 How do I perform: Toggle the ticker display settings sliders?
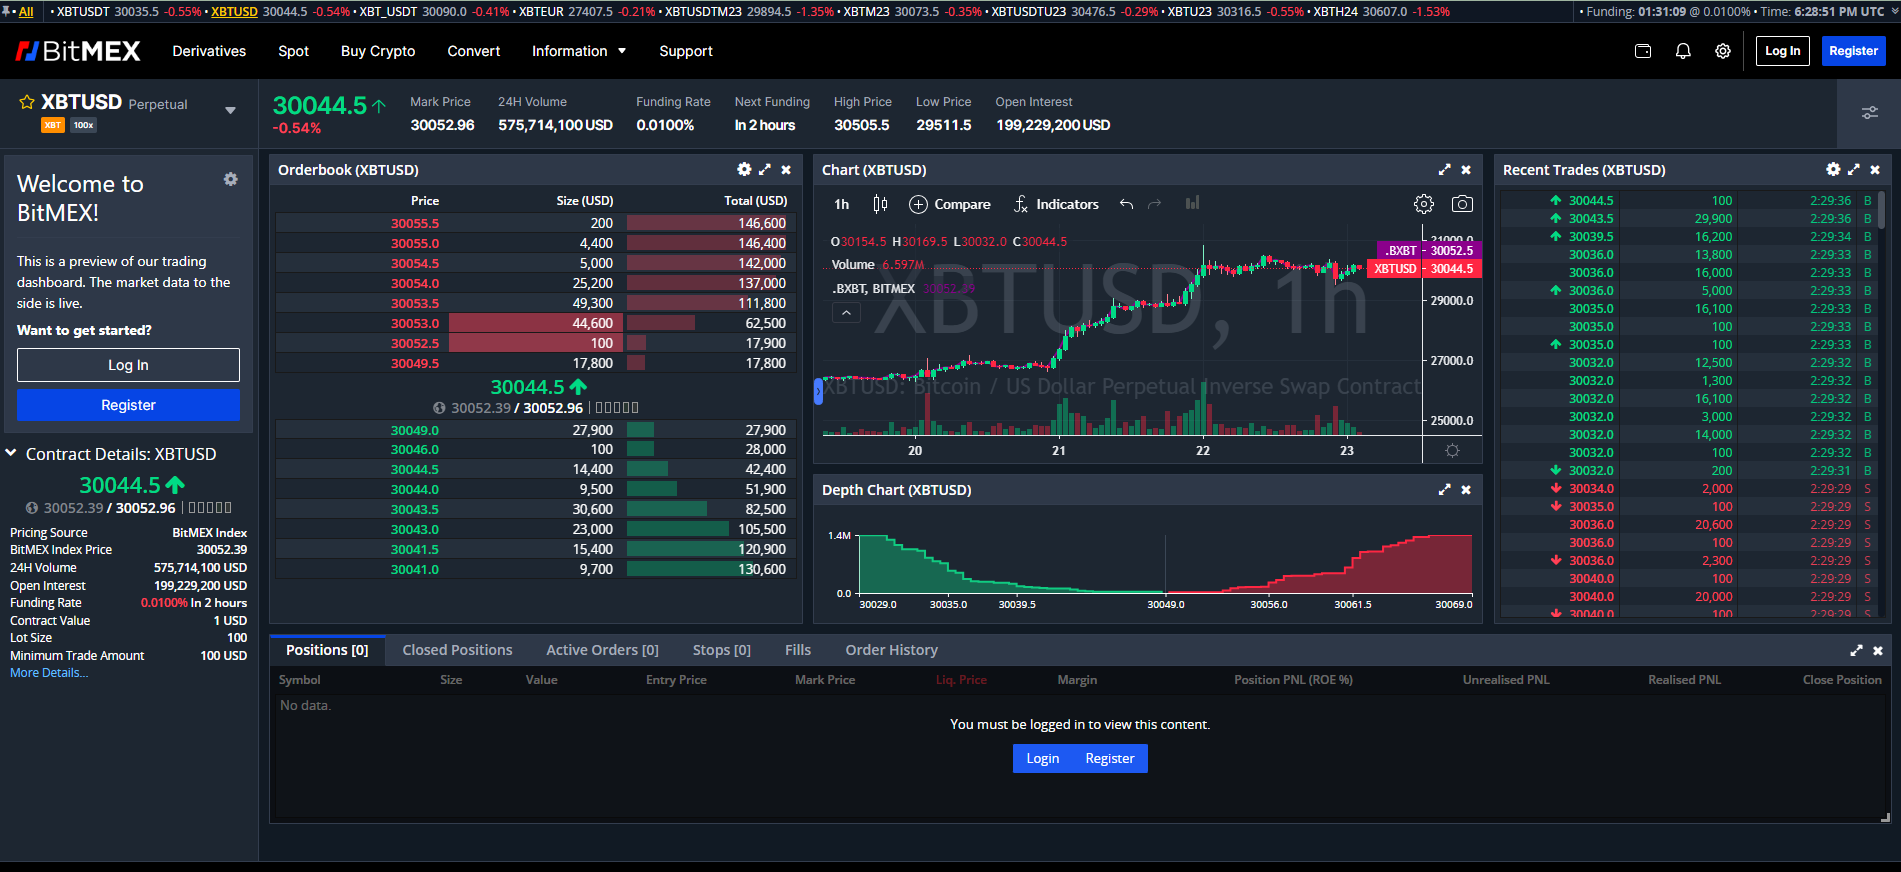[1869, 113]
